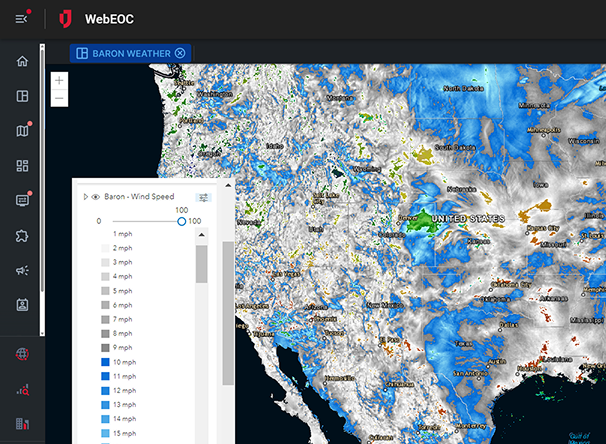
Task: Zoom out on the map
Action: point(60,98)
